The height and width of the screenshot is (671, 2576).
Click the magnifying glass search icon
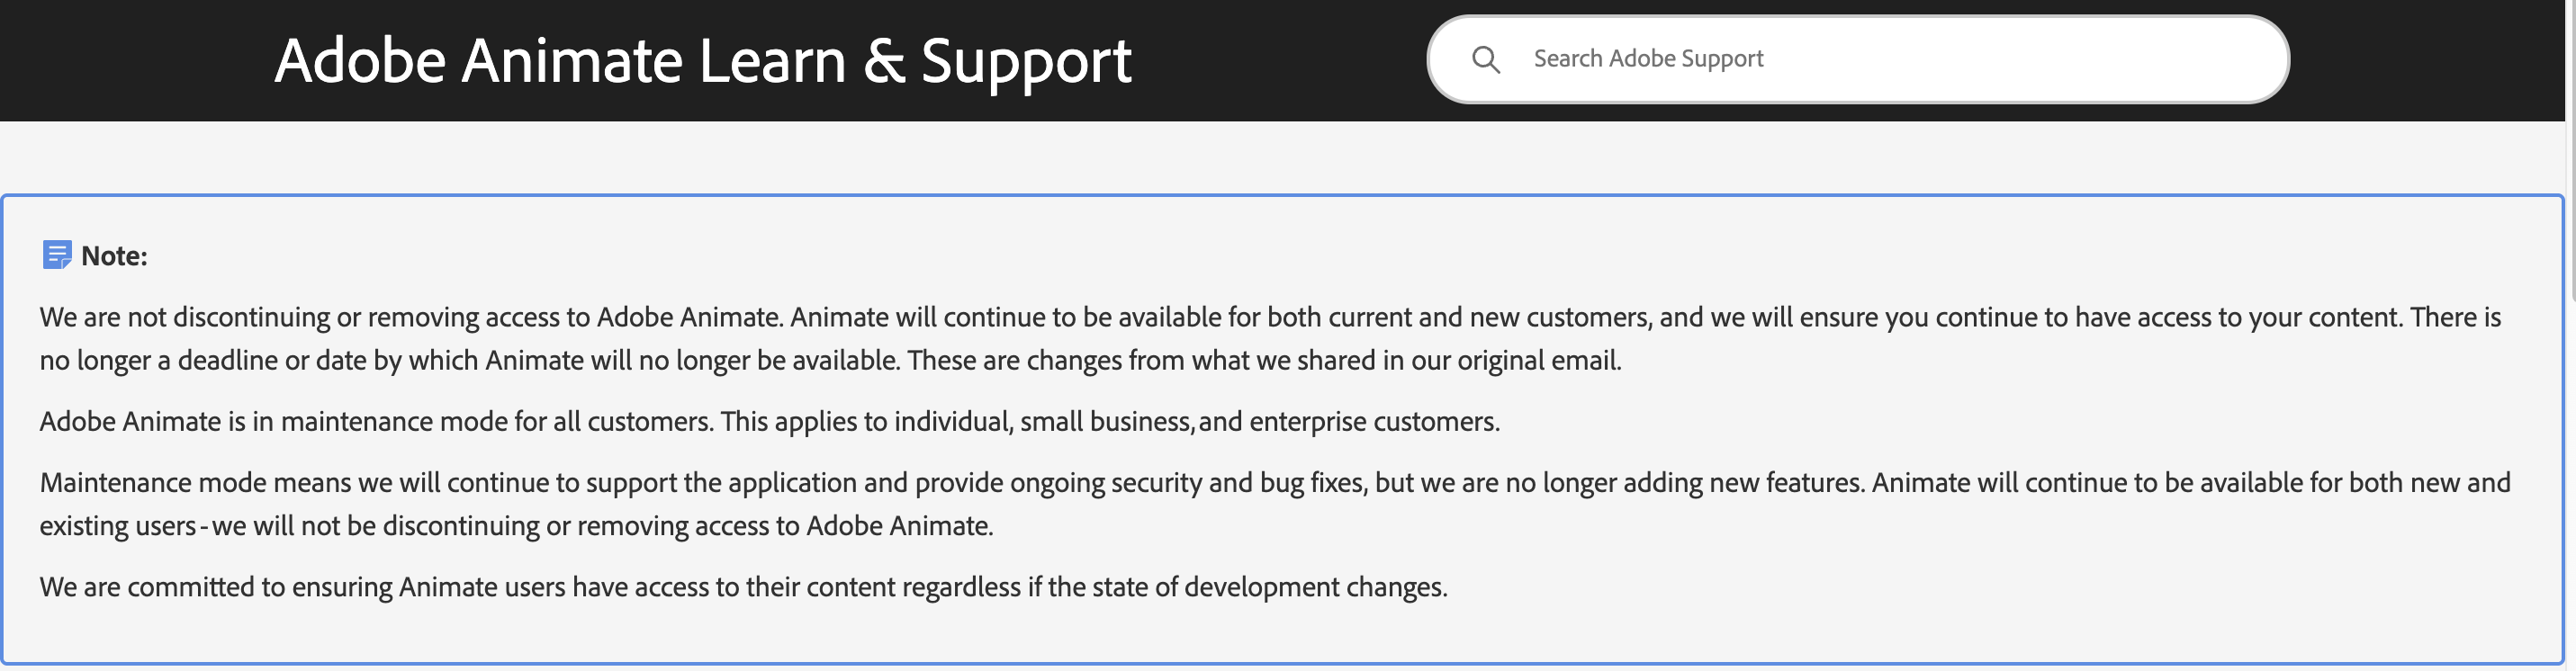1486,60
